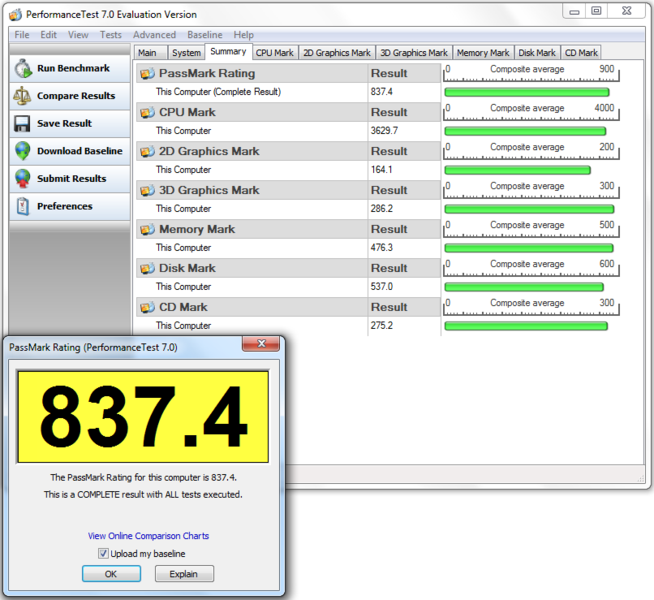Click the PerformanceTest title bar app icon

[15, 15]
